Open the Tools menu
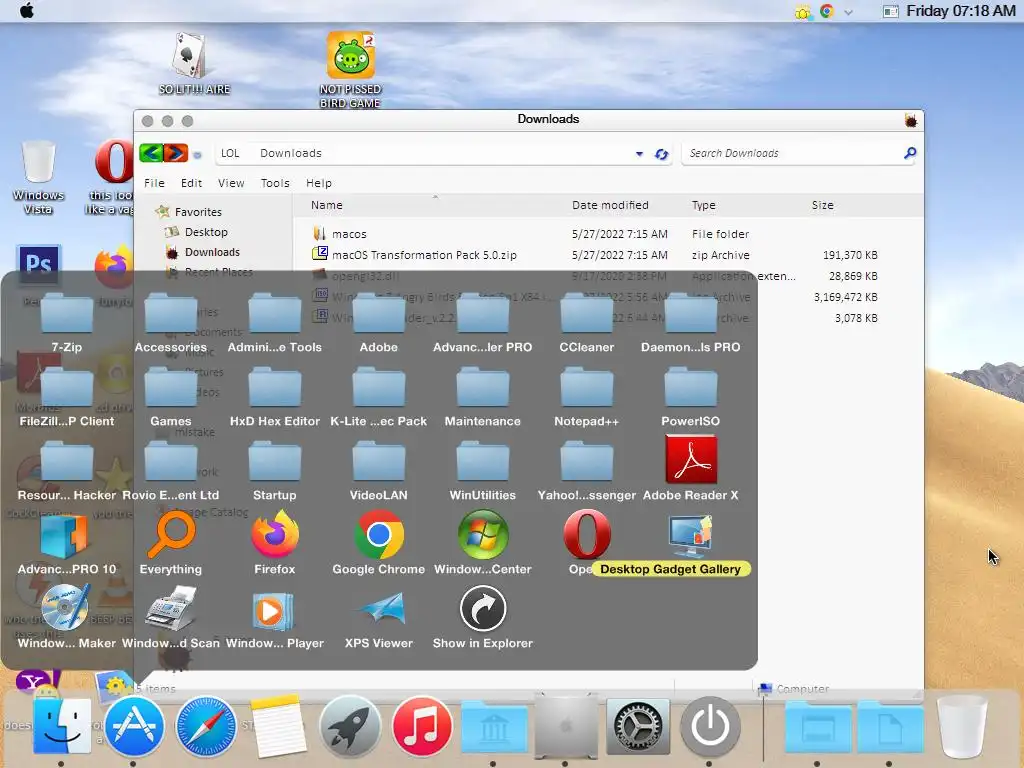This screenshot has height=768, width=1024. click(x=275, y=183)
